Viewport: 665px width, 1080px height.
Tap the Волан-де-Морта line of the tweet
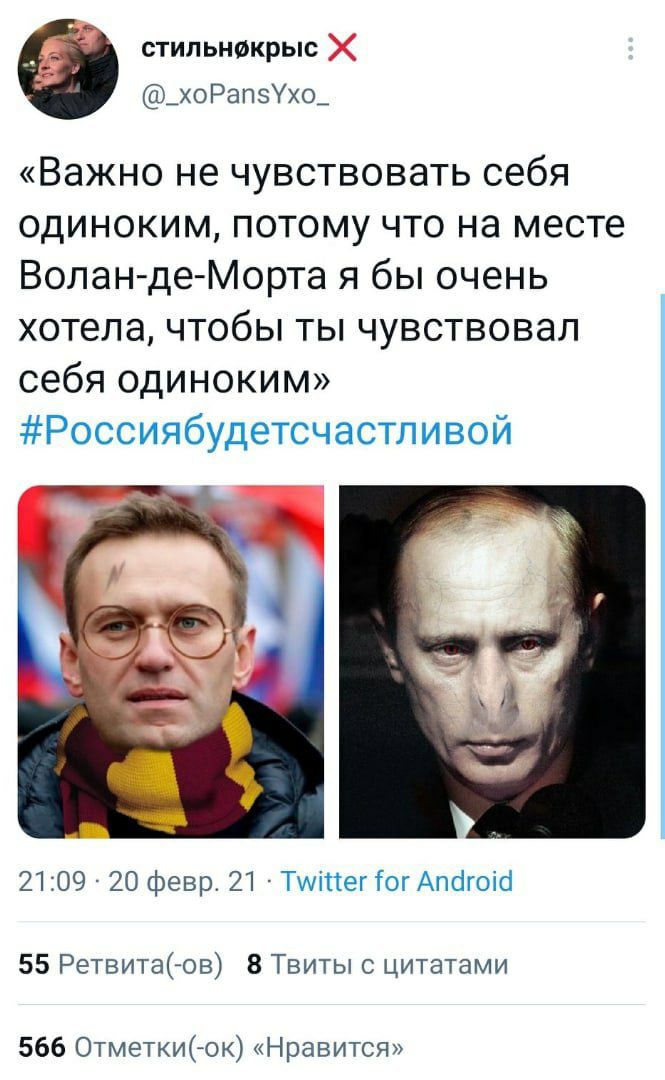pos(283,276)
